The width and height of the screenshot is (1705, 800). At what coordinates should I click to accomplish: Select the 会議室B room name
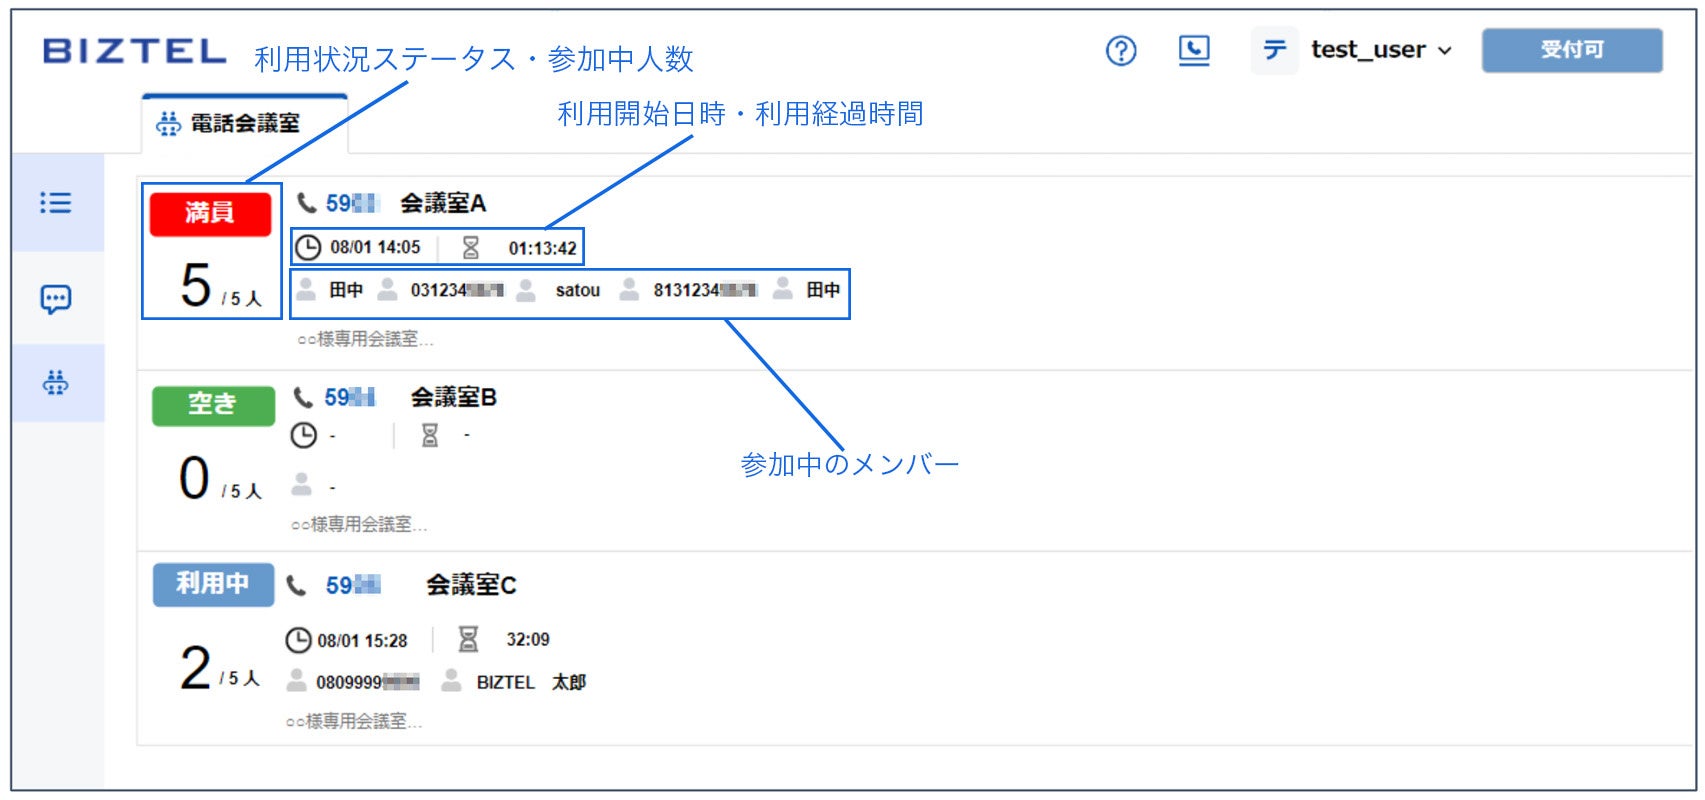tap(454, 398)
